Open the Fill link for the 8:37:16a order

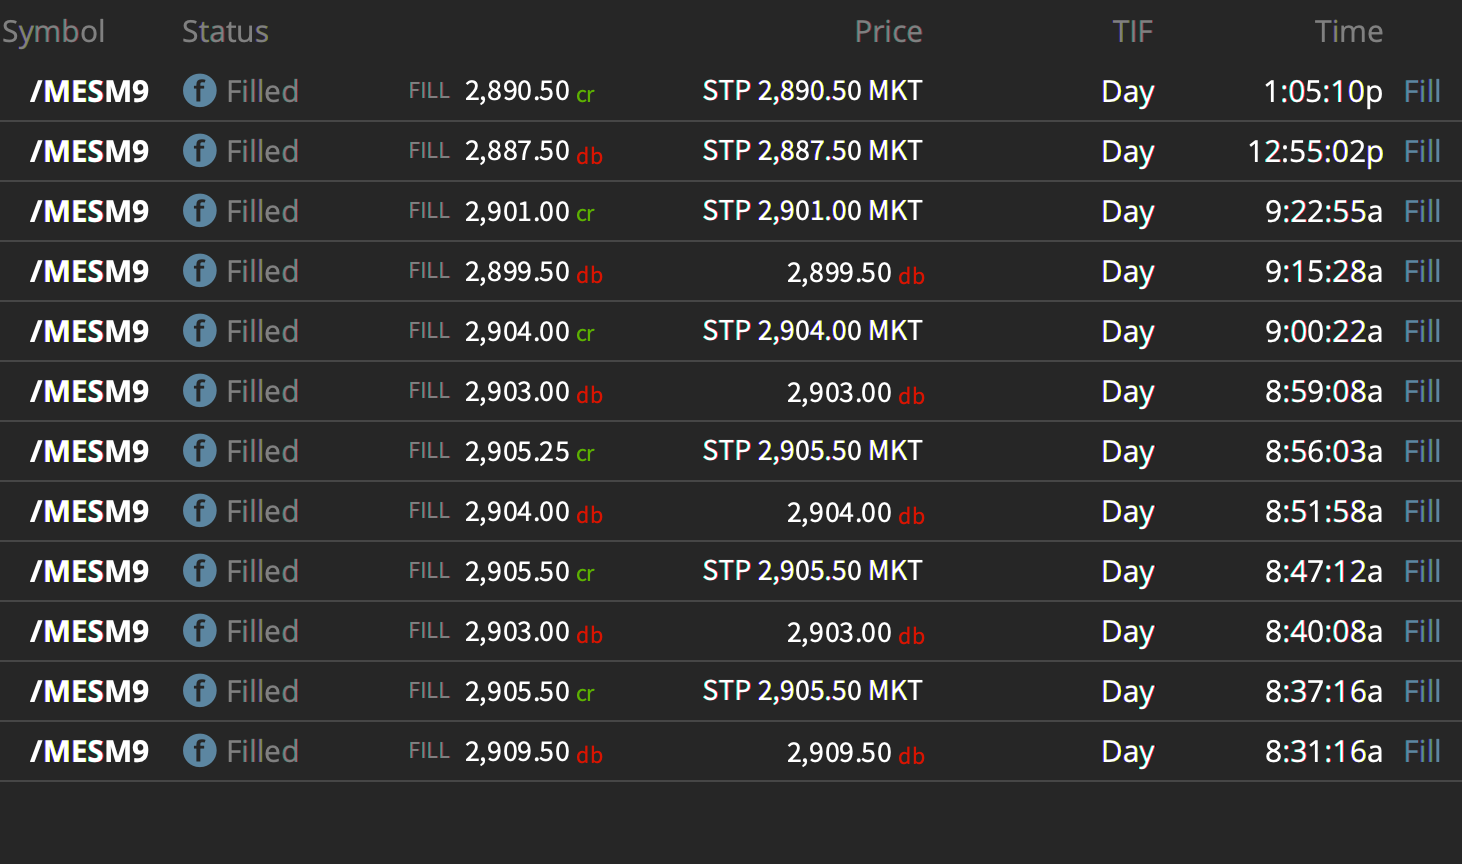(x=1422, y=691)
